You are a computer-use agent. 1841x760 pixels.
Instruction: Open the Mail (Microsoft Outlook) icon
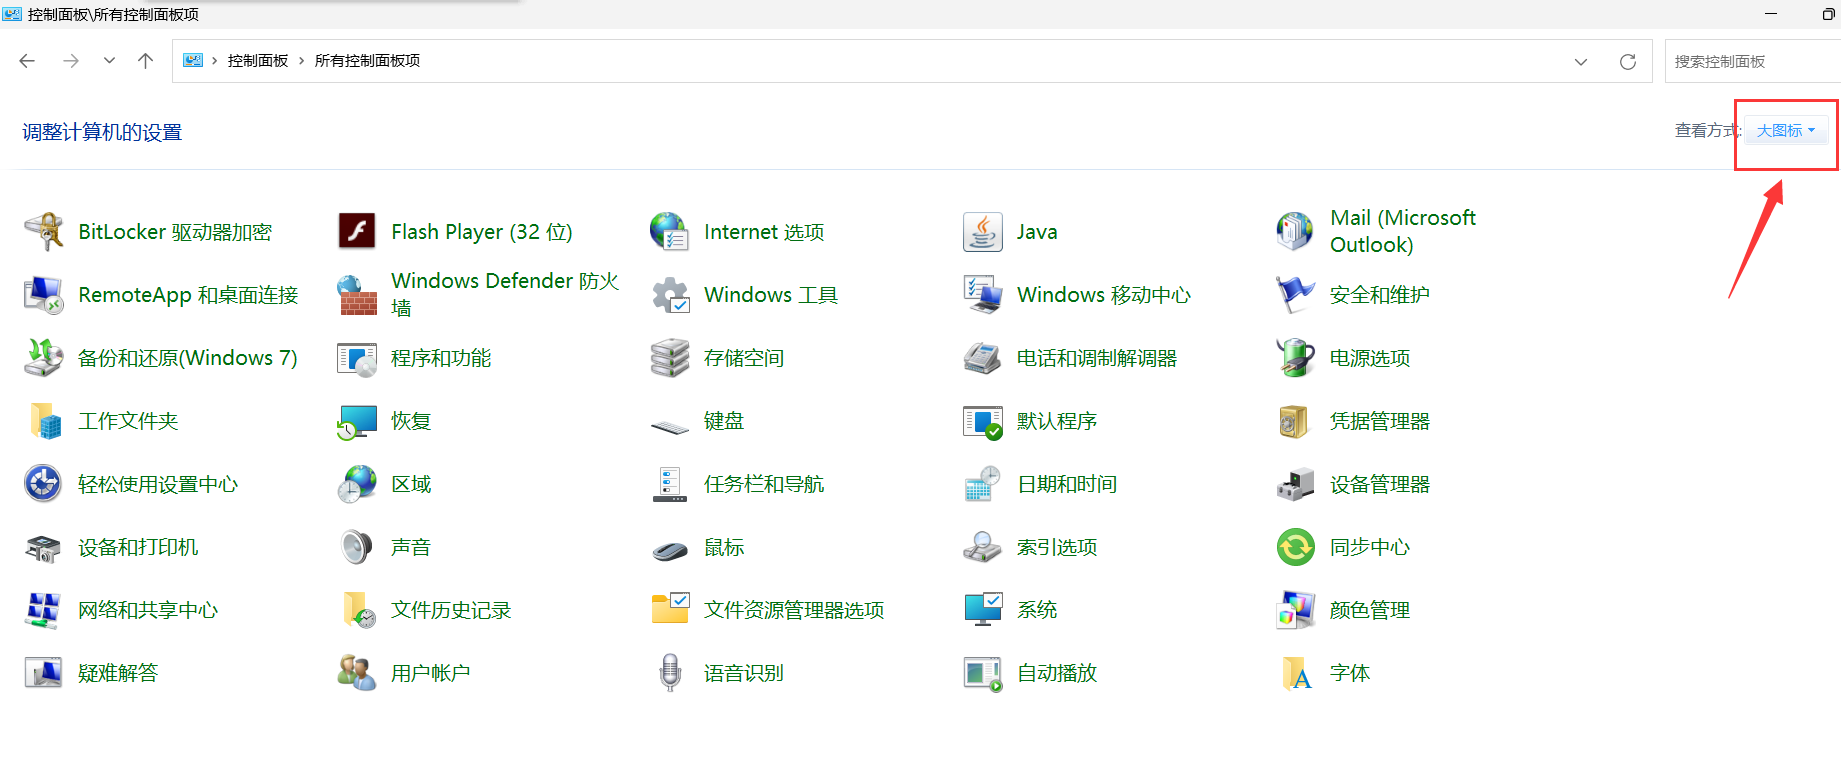click(x=1295, y=232)
